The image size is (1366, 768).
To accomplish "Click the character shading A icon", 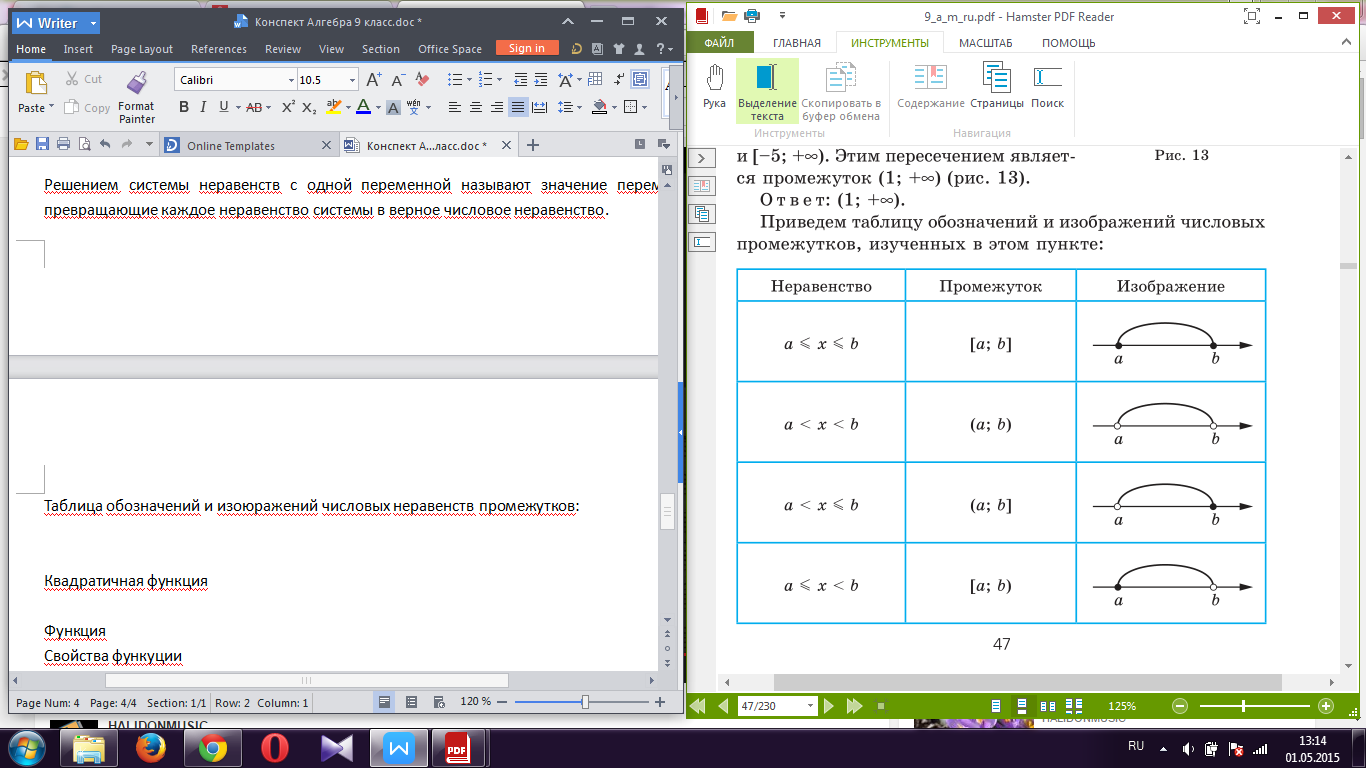I will tap(394, 107).
